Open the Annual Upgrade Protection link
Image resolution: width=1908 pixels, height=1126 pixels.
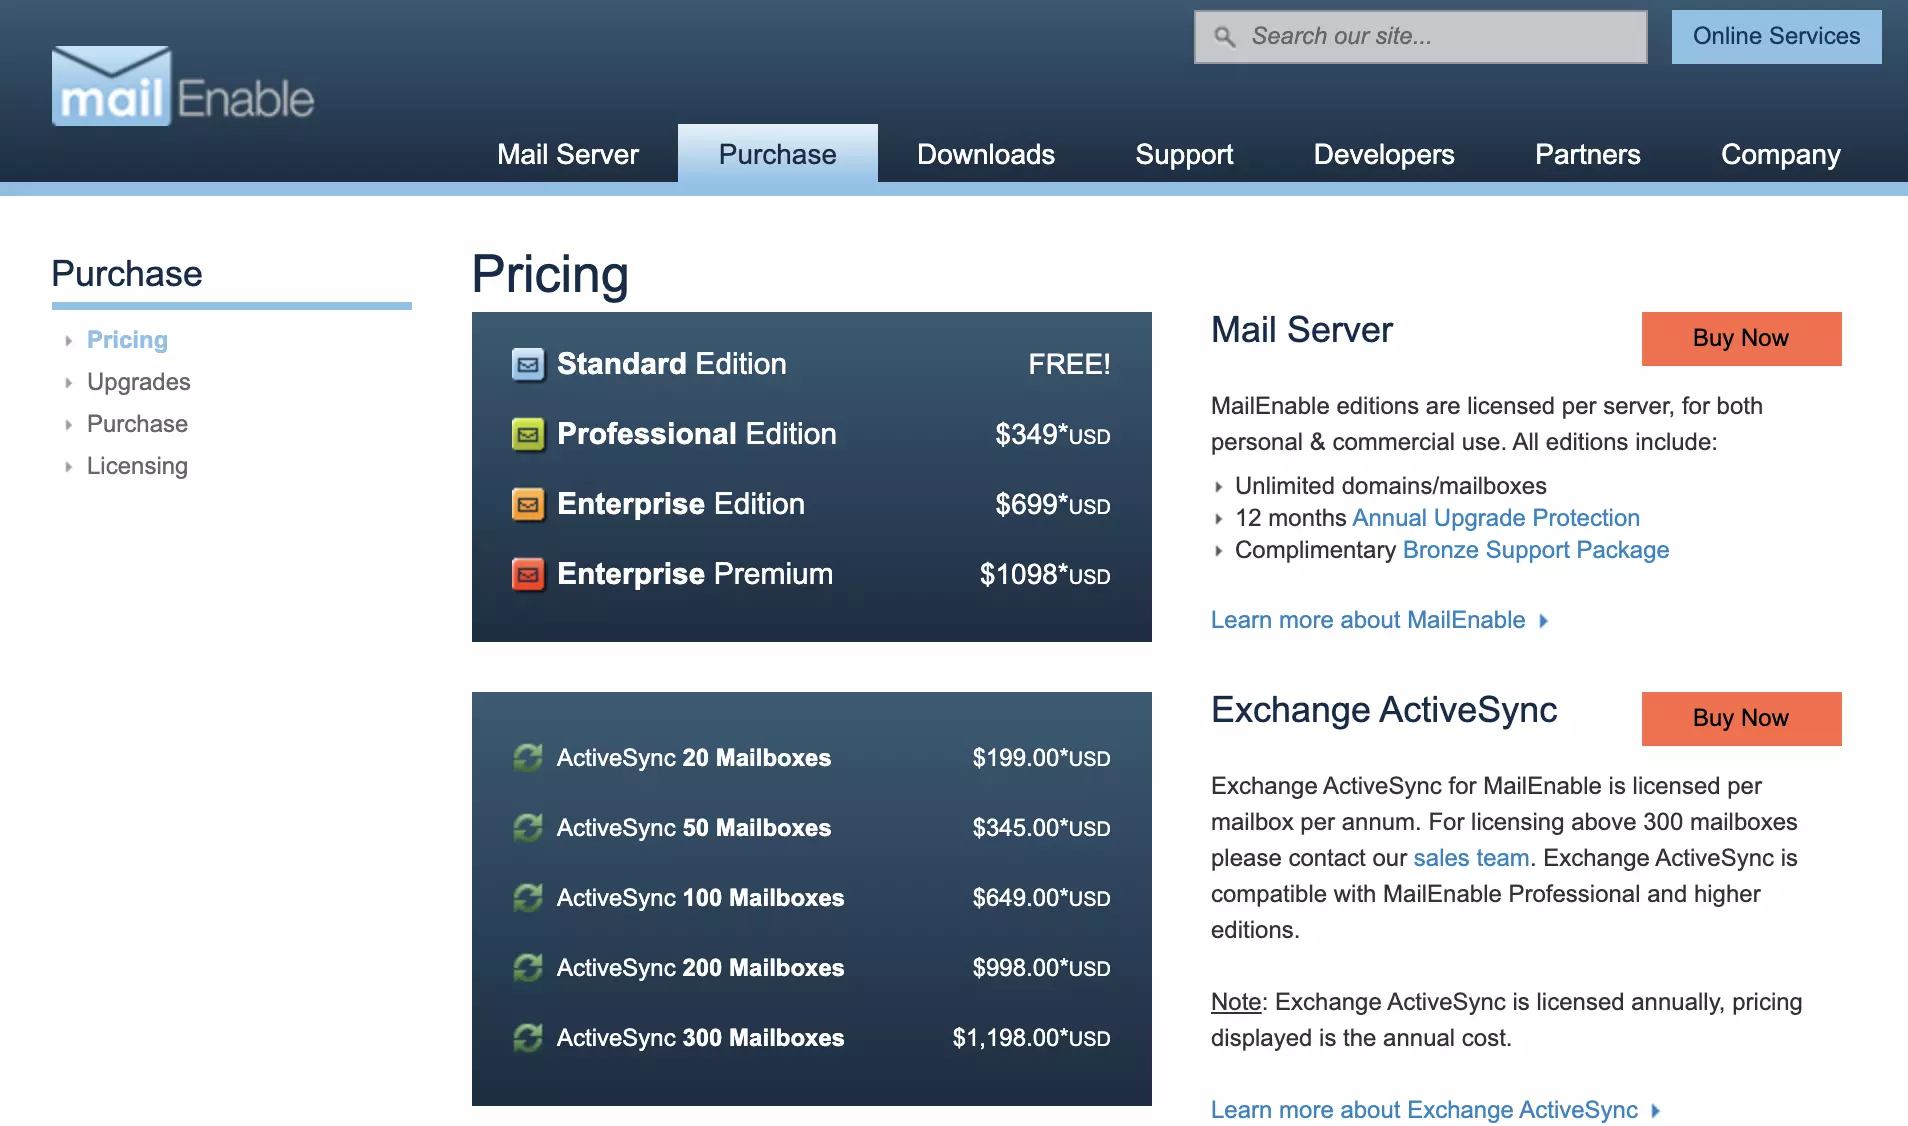(1495, 518)
